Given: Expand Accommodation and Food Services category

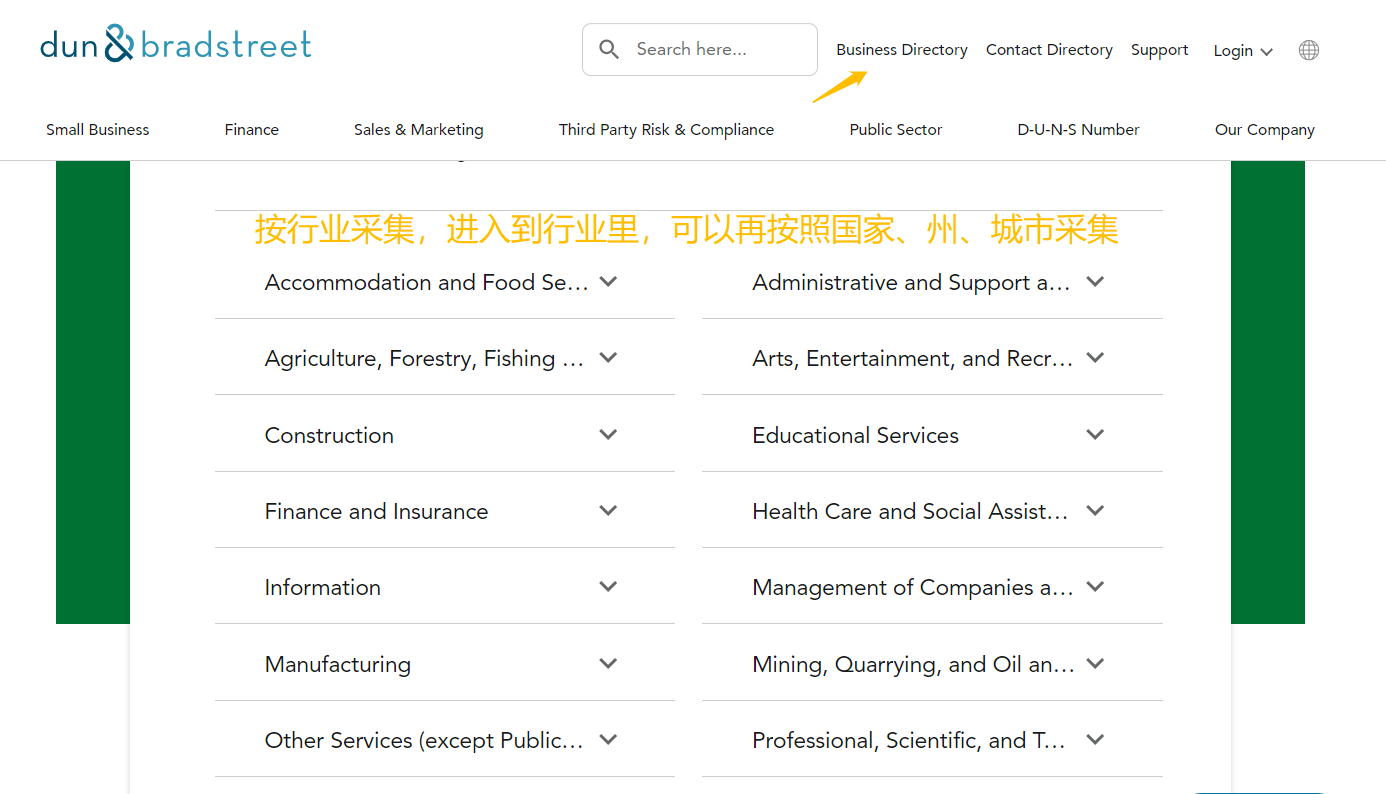Looking at the screenshot, I should [444, 282].
